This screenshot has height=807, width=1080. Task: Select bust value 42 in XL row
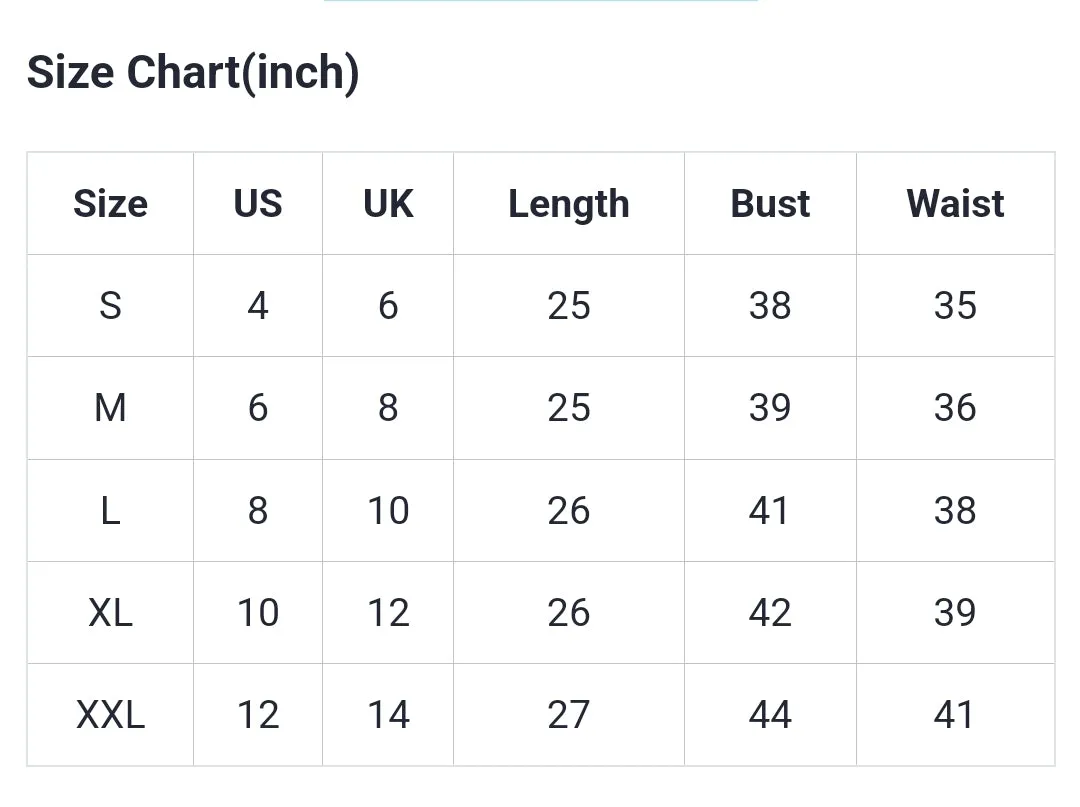point(770,613)
